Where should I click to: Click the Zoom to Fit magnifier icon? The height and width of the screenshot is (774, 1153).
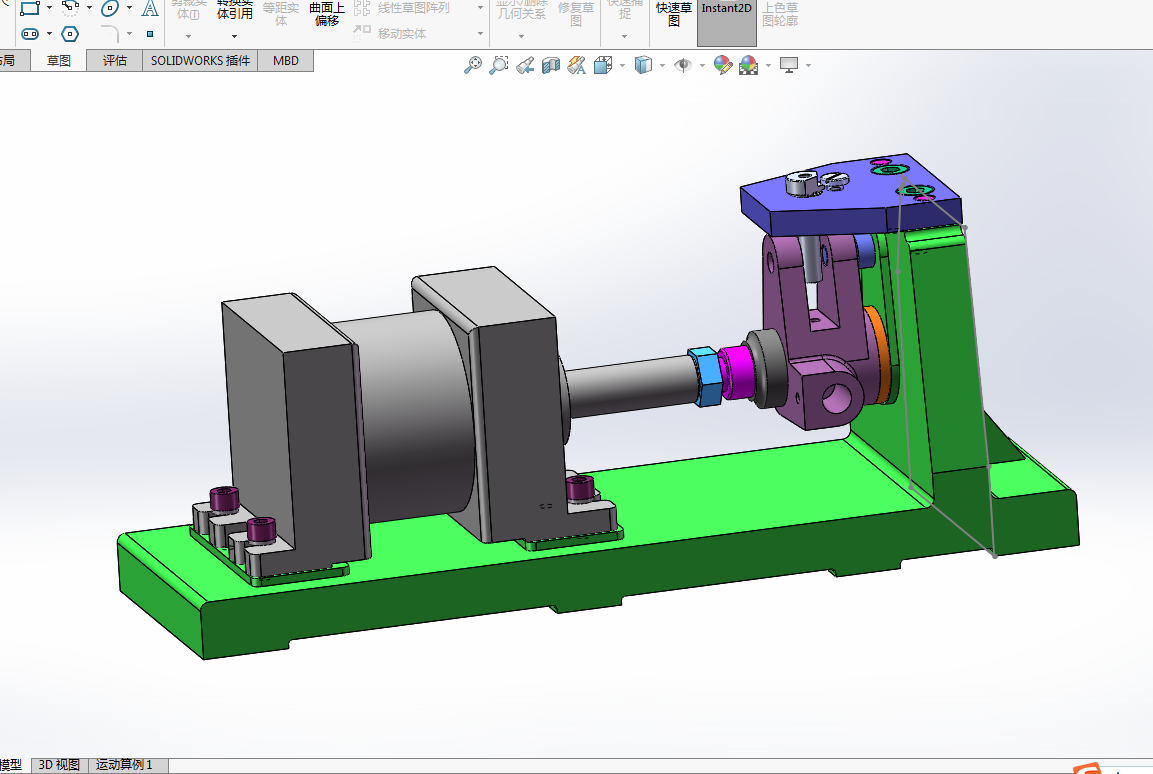point(473,66)
